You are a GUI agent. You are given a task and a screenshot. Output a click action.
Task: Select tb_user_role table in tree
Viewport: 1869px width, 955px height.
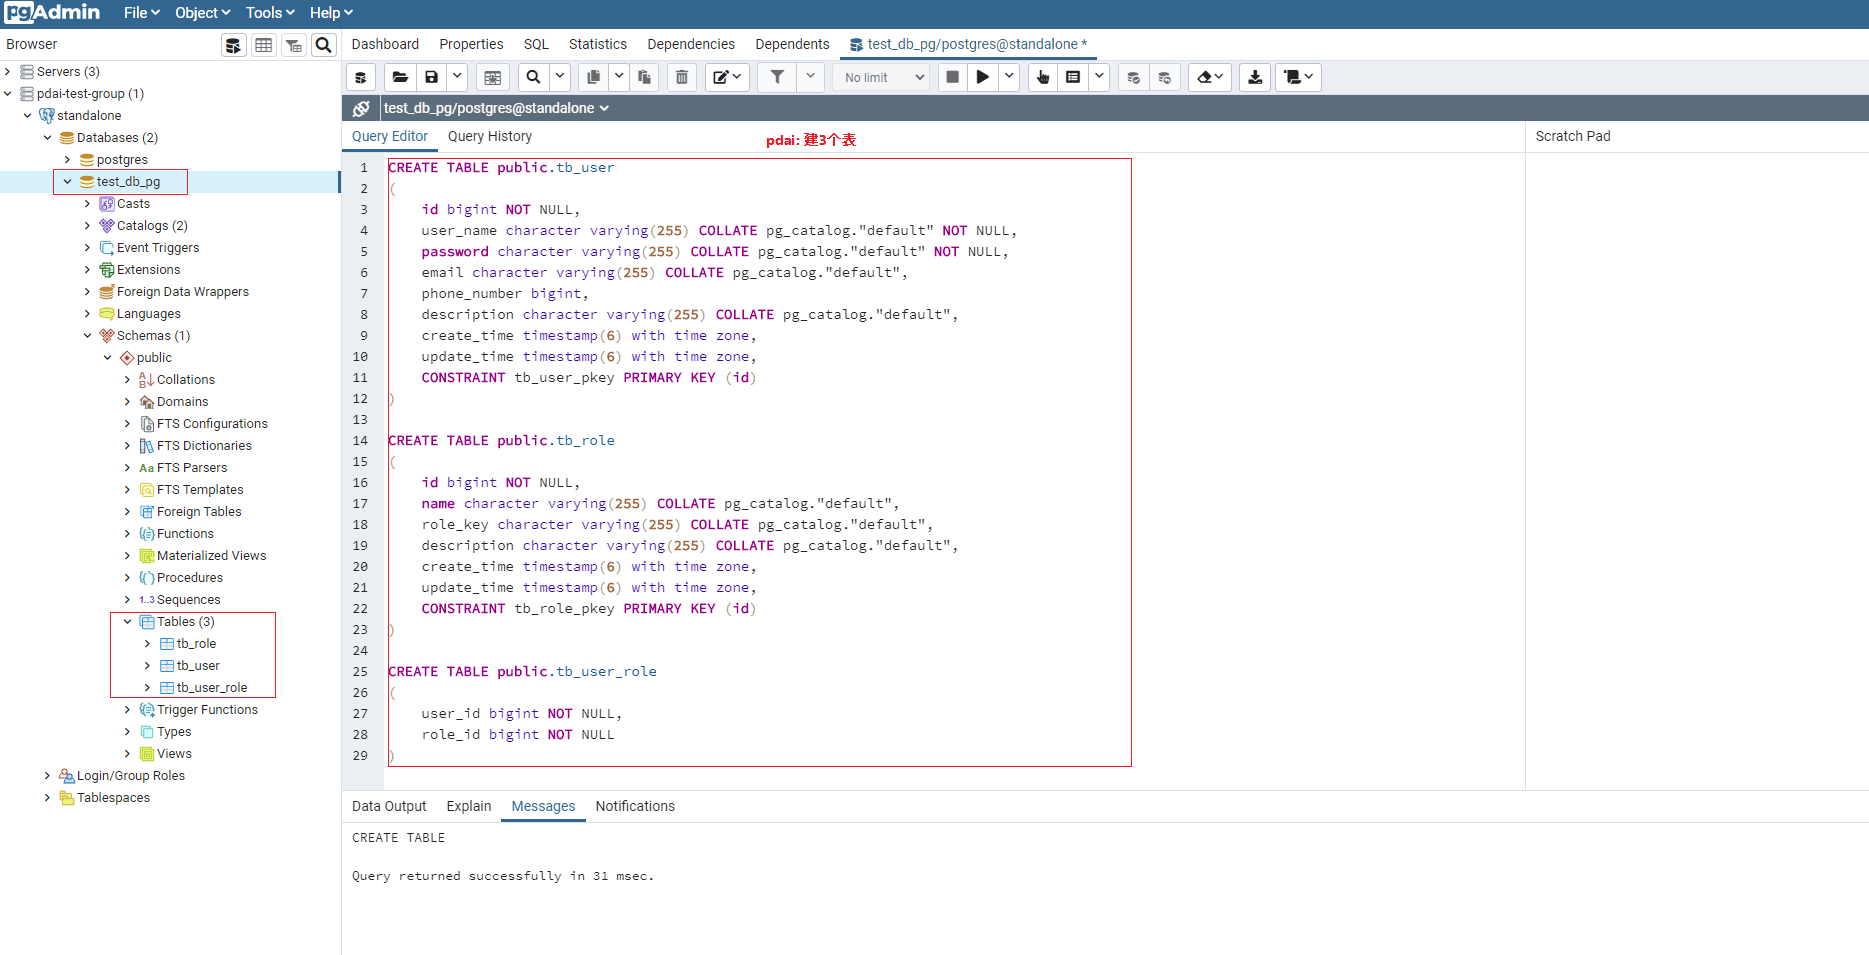click(211, 688)
